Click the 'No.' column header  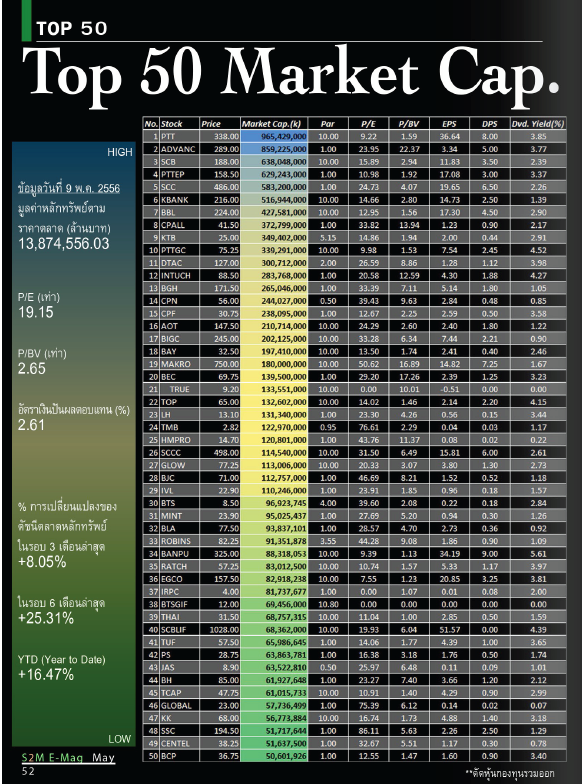click(x=152, y=124)
